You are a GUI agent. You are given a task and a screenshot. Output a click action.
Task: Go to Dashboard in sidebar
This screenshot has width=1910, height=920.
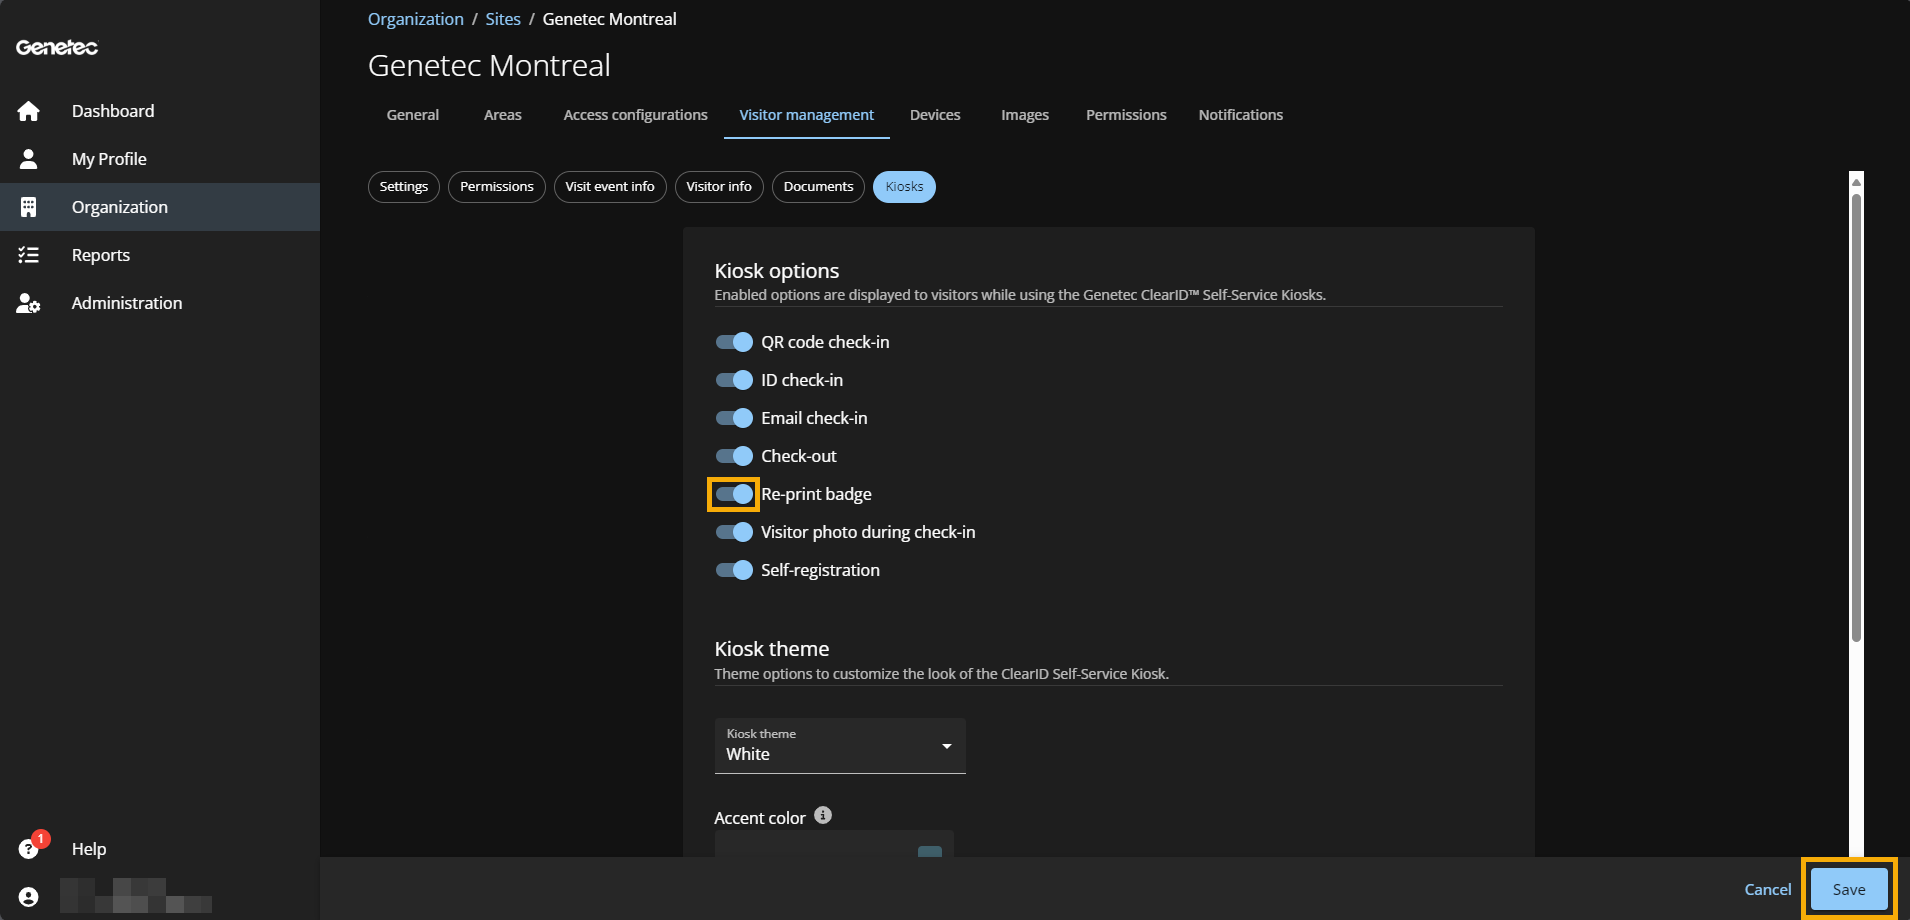coord(160,111)
